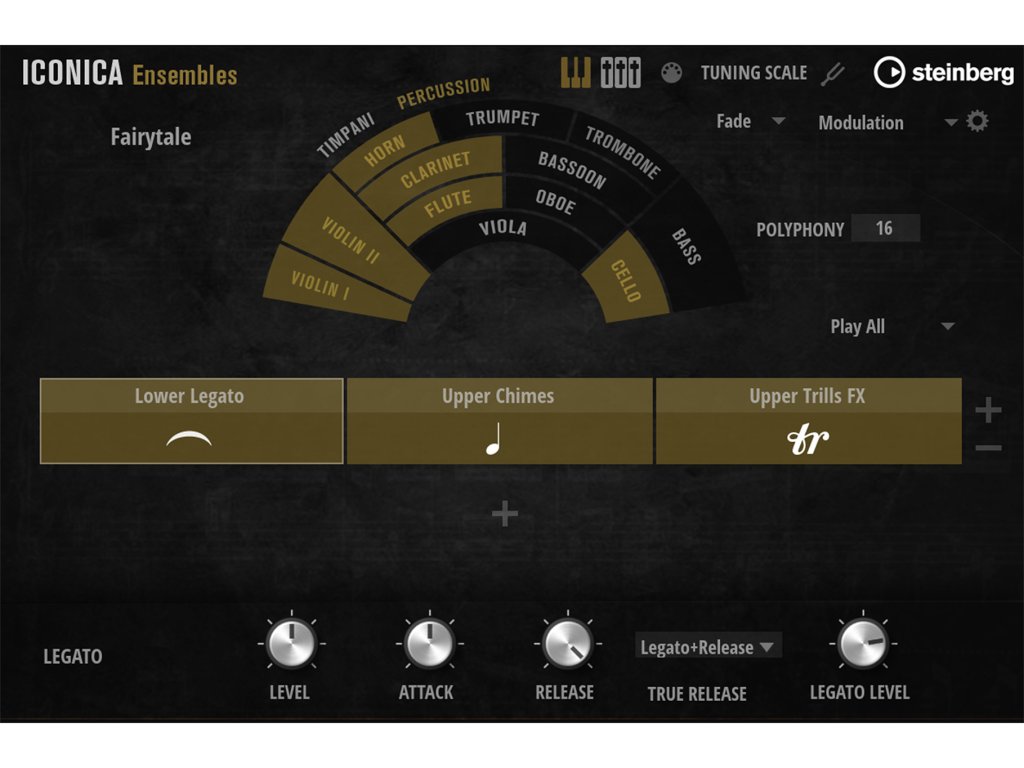Add articulation slot with large plus

pos(988,410)
